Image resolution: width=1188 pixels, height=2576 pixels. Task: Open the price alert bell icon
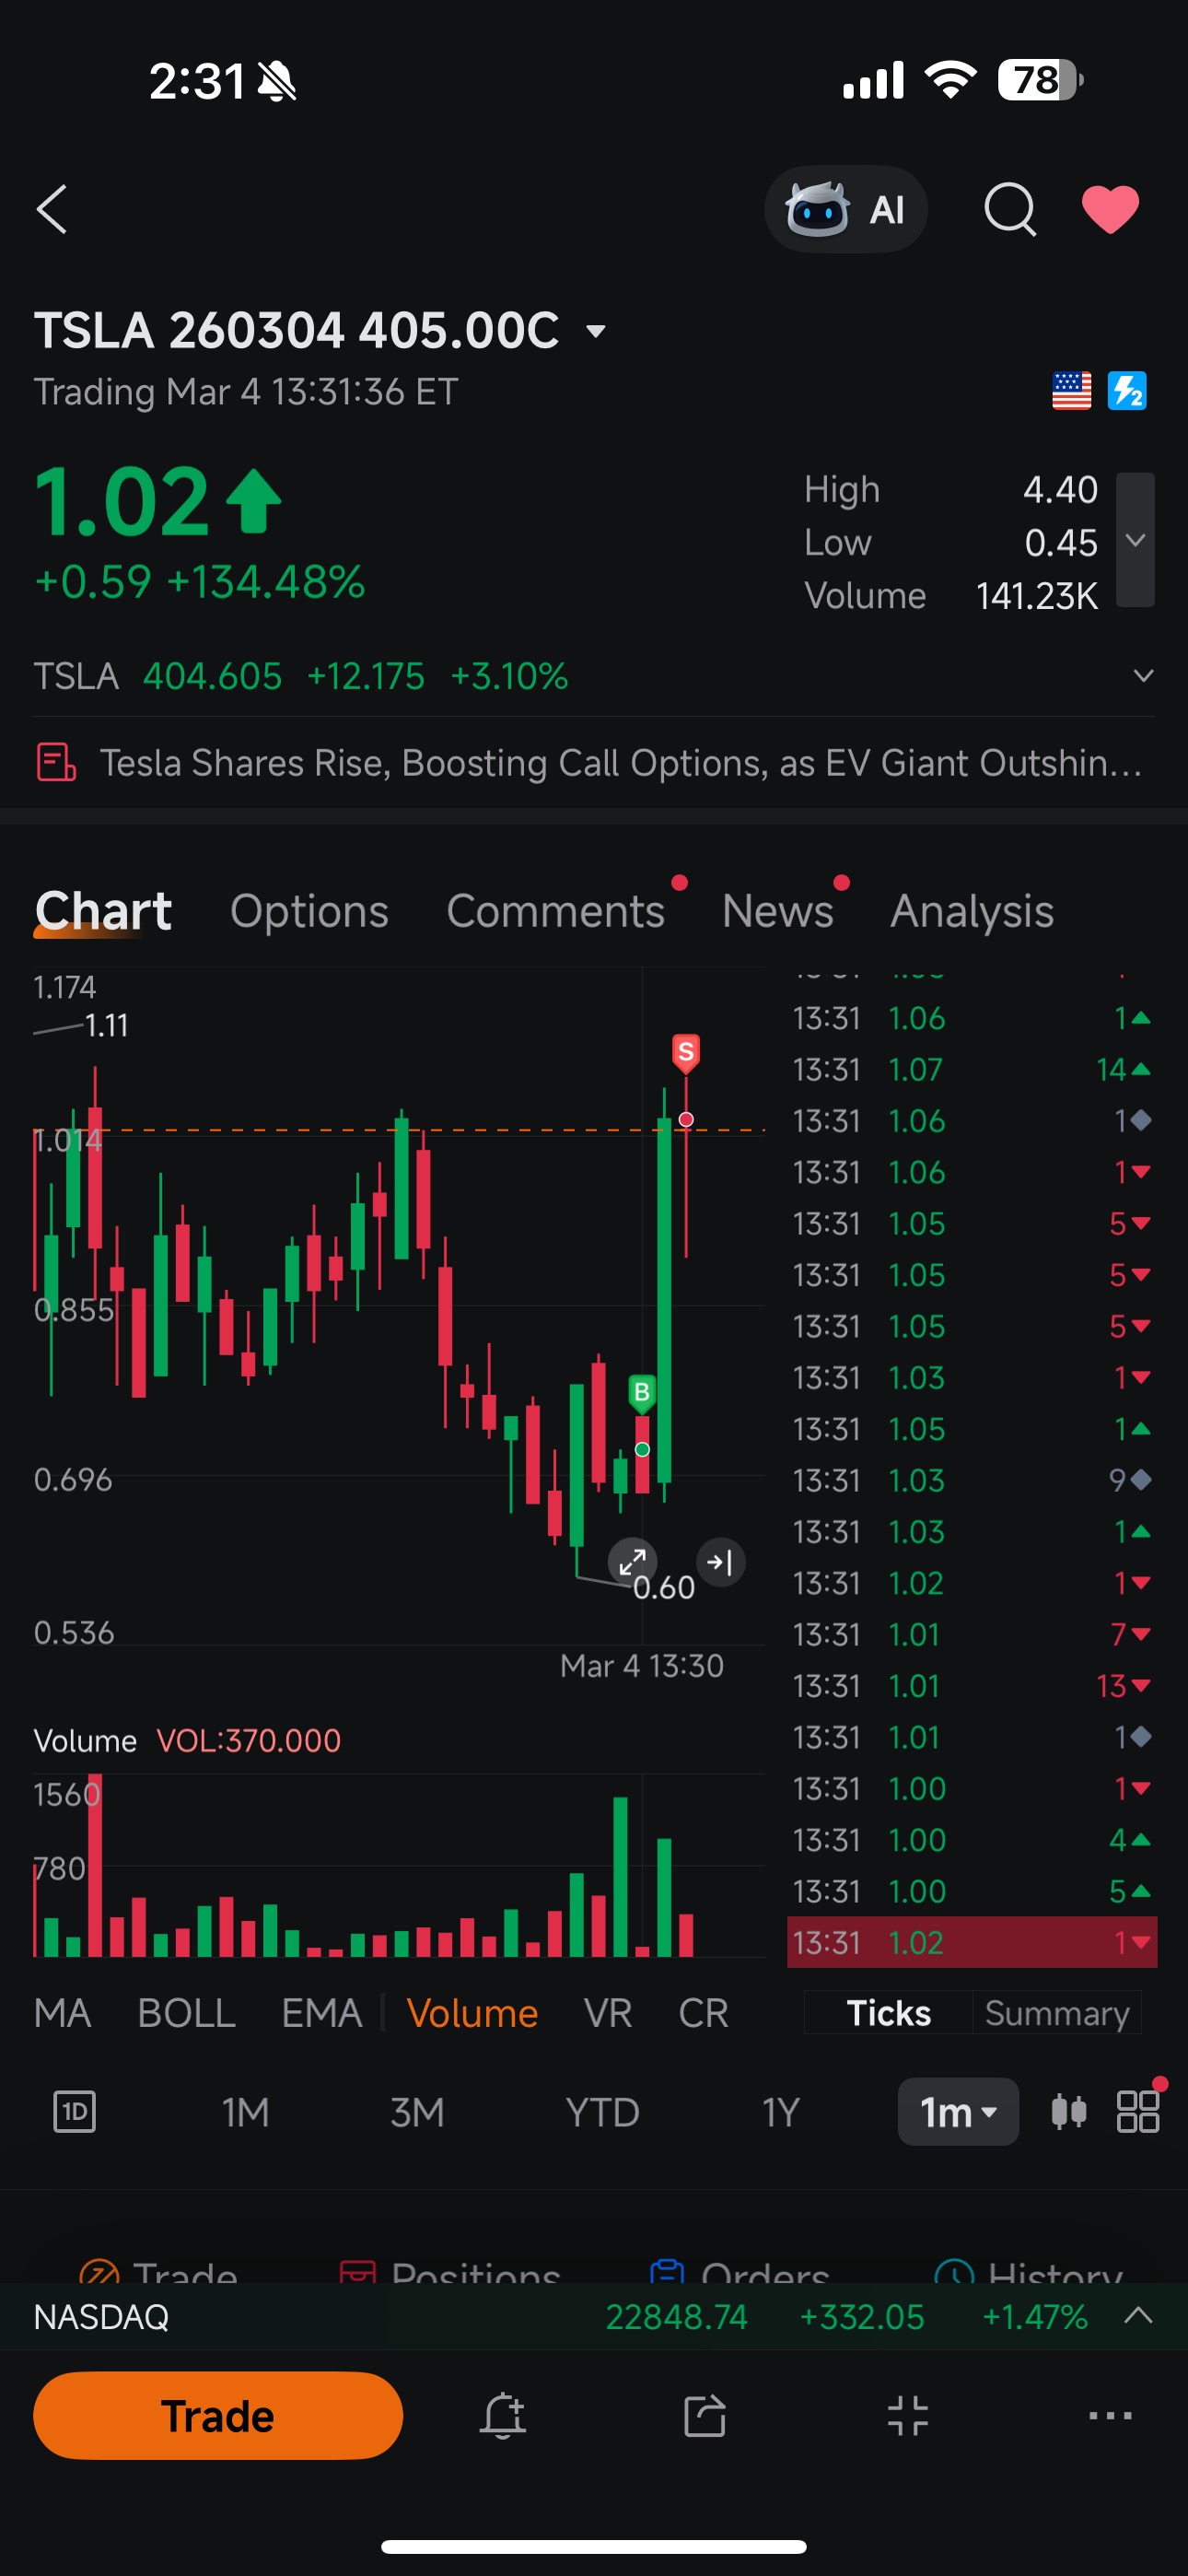pos(503,2415)
